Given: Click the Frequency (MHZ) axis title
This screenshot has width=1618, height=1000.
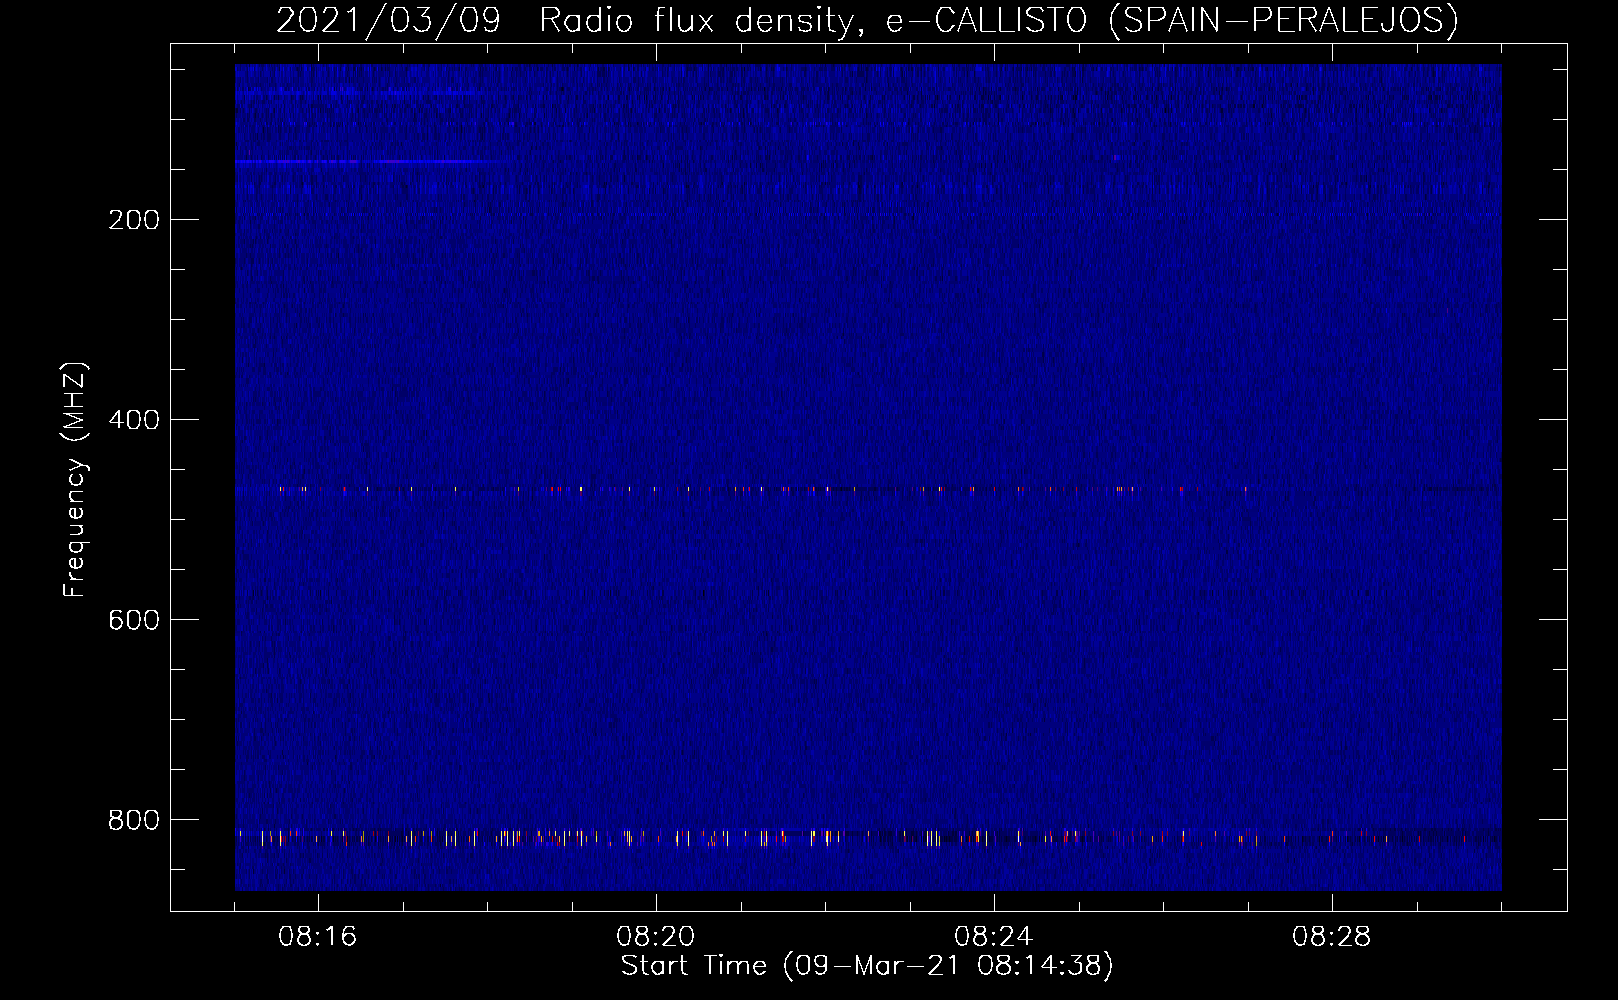Looking at the screenshot, I should click(75, 480).
